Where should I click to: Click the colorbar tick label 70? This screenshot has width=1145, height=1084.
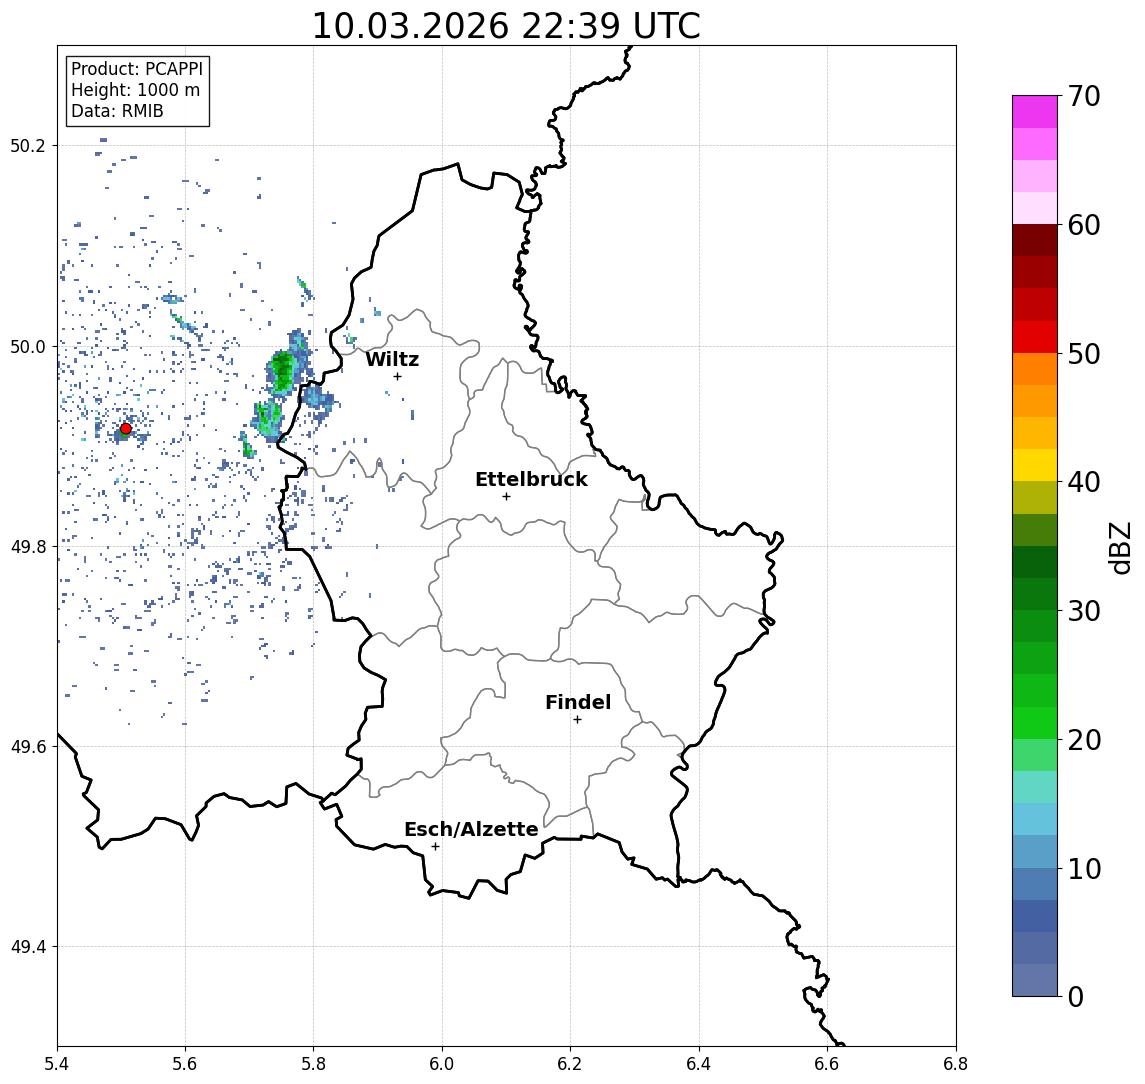click(x=1084, y=96)
